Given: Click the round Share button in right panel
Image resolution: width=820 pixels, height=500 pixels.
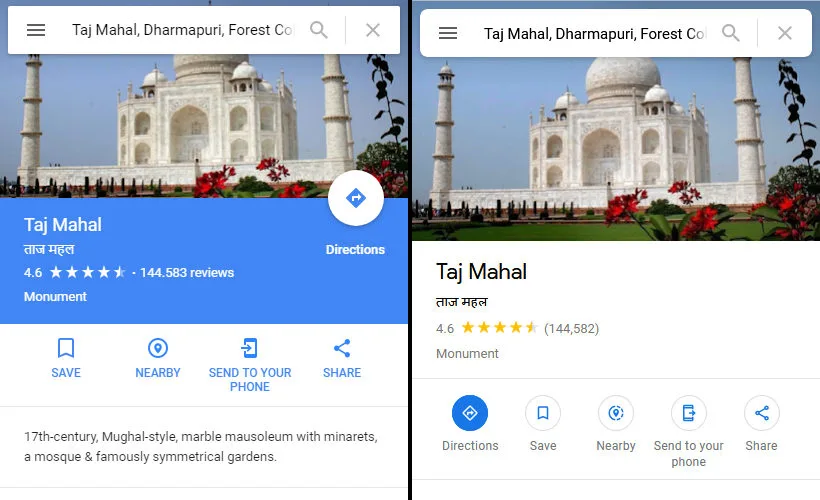Looking at the screenshot, I should [x=761, y=413].
